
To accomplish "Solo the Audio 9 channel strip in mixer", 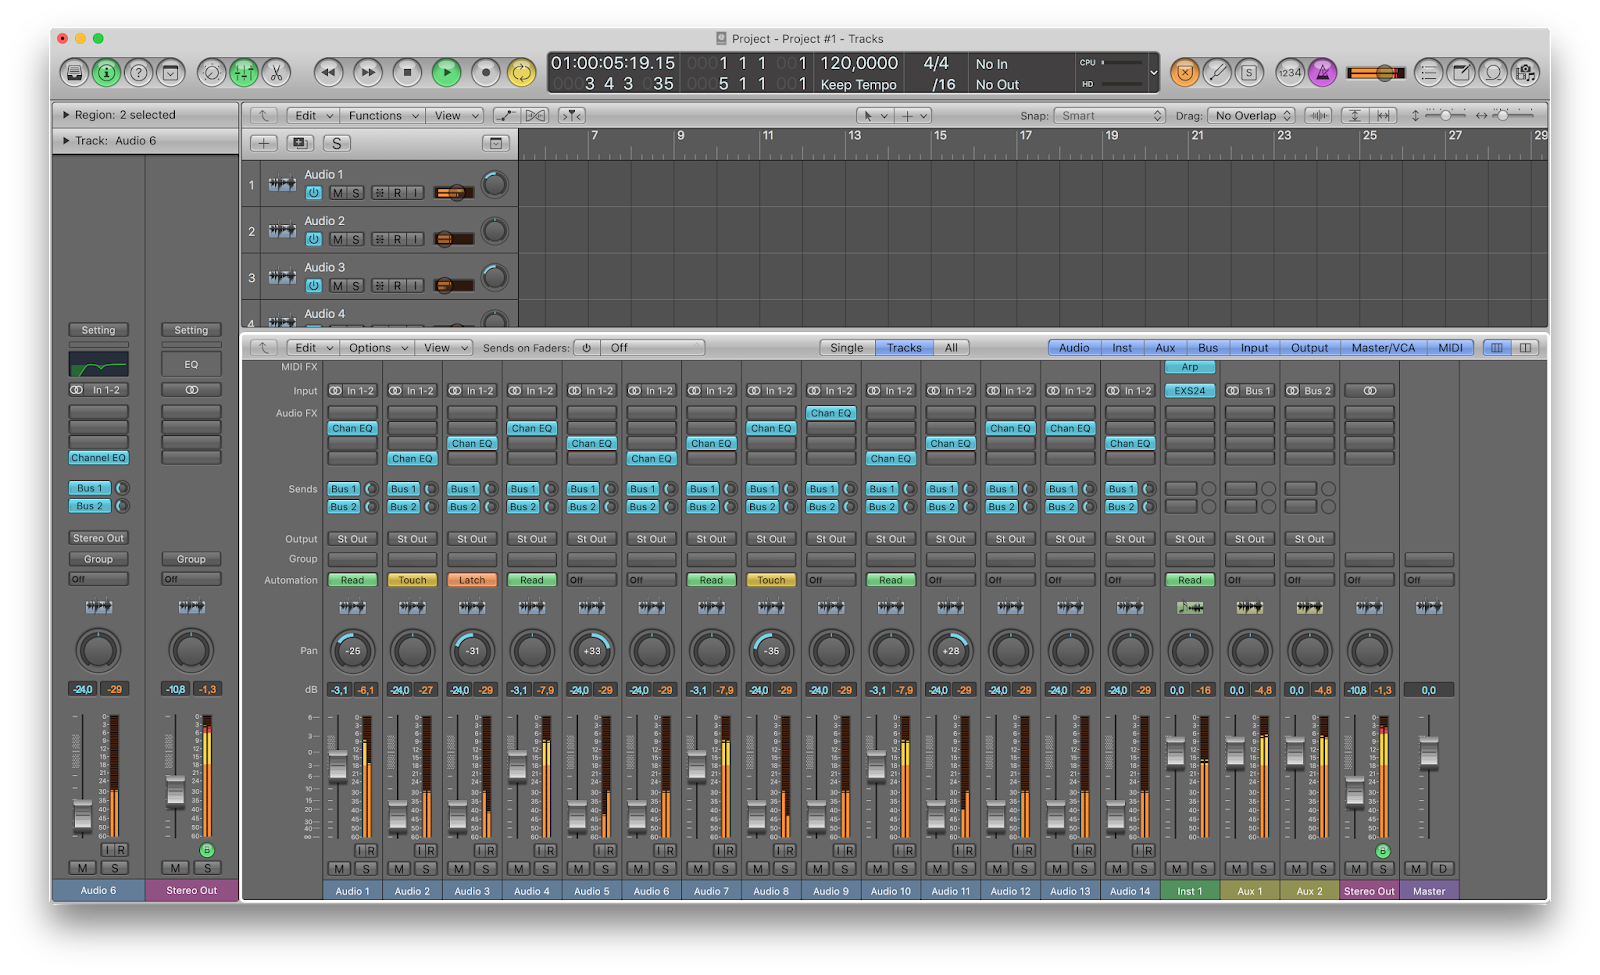I will click(x=845, y=869).
